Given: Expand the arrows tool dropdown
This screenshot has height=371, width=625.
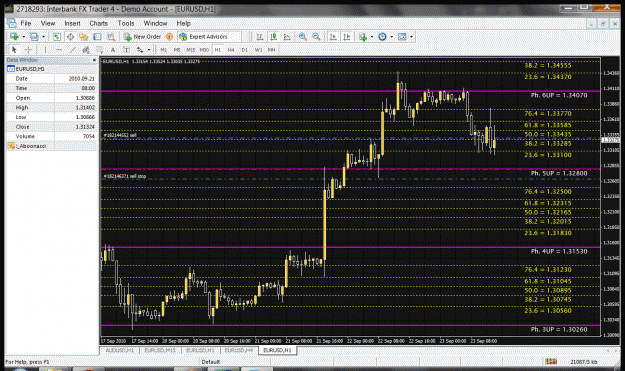Looking at the screenshot, I should point(149,50).
